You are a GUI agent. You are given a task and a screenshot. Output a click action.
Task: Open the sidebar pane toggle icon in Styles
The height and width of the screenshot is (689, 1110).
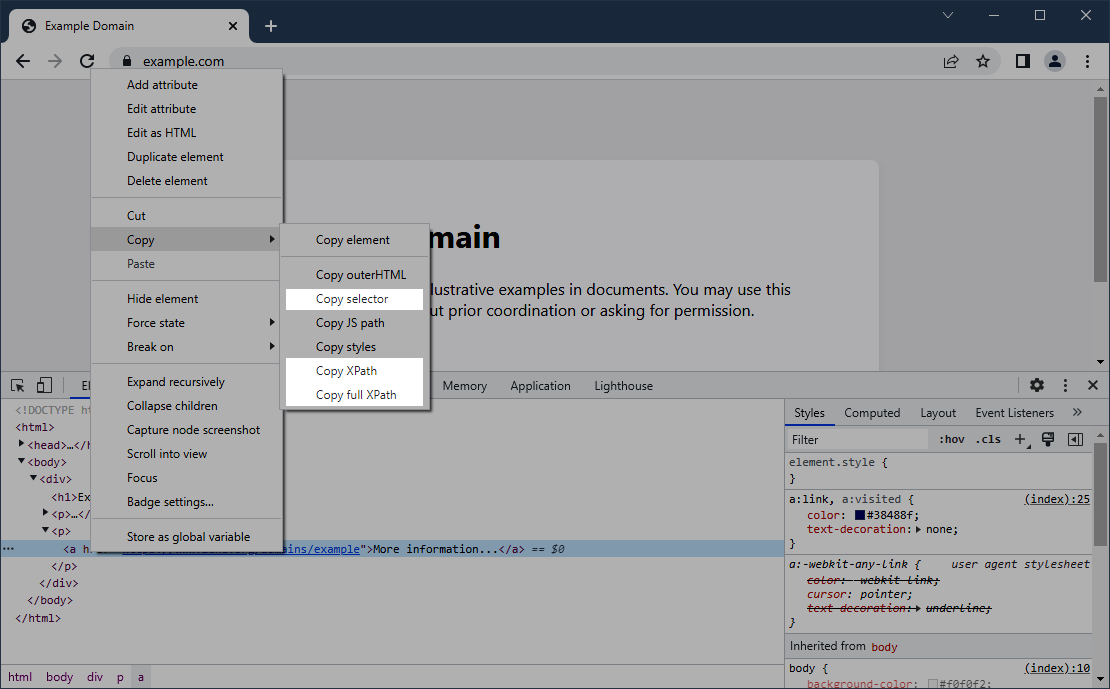pos(1075,439)
